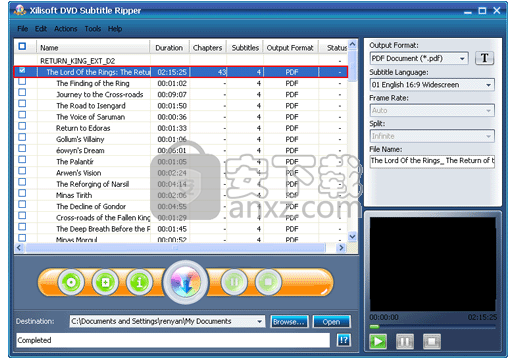This screenshot has height=364, width=517.
Task: Click the Browse... button
Action: coord(289,322)
